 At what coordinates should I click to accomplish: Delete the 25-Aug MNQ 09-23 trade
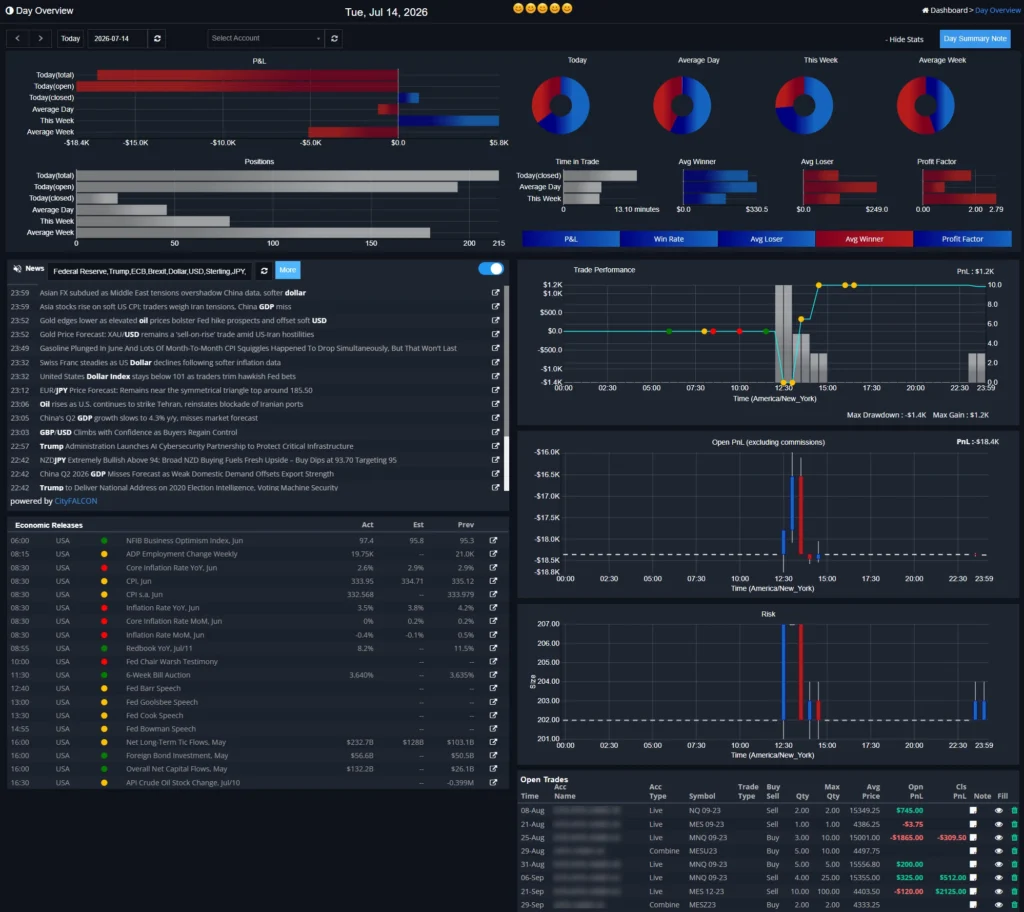click(x=1014, y=838)
